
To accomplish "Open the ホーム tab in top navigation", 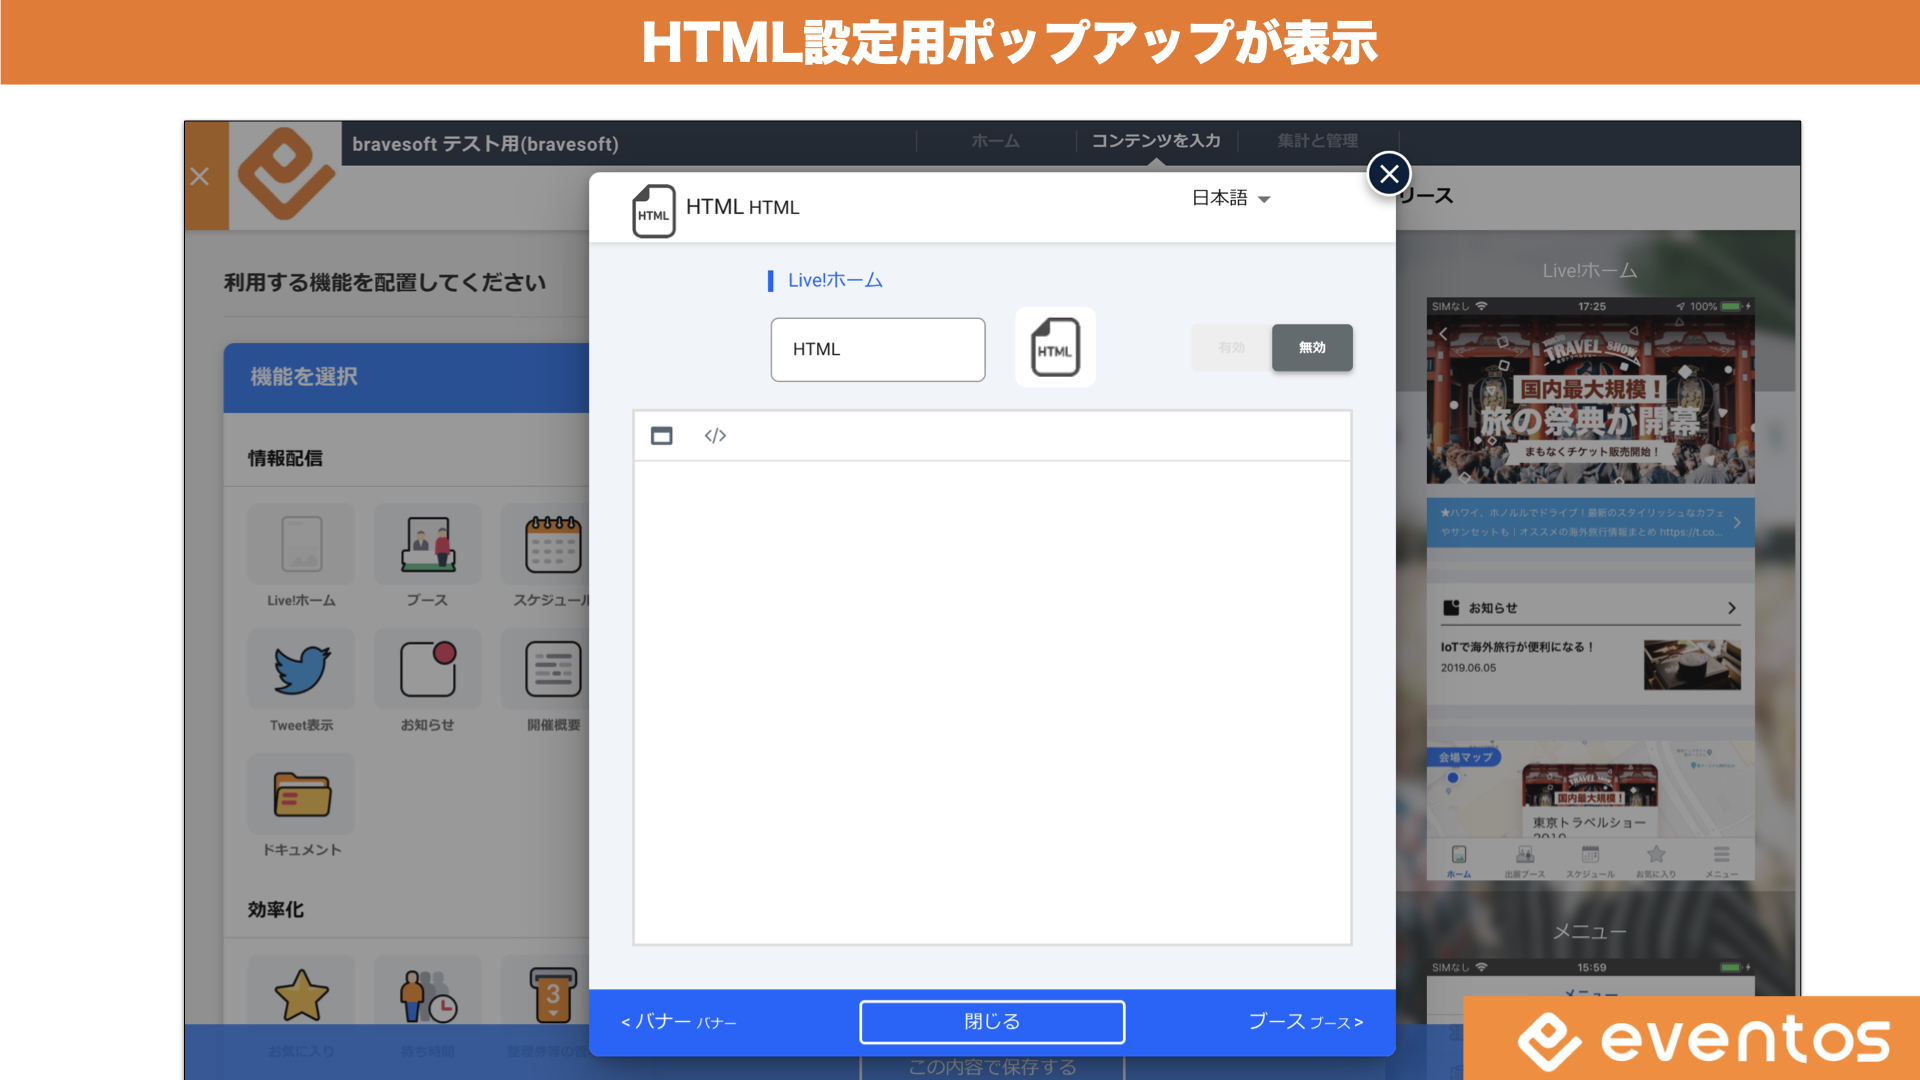I will (995, 141).
